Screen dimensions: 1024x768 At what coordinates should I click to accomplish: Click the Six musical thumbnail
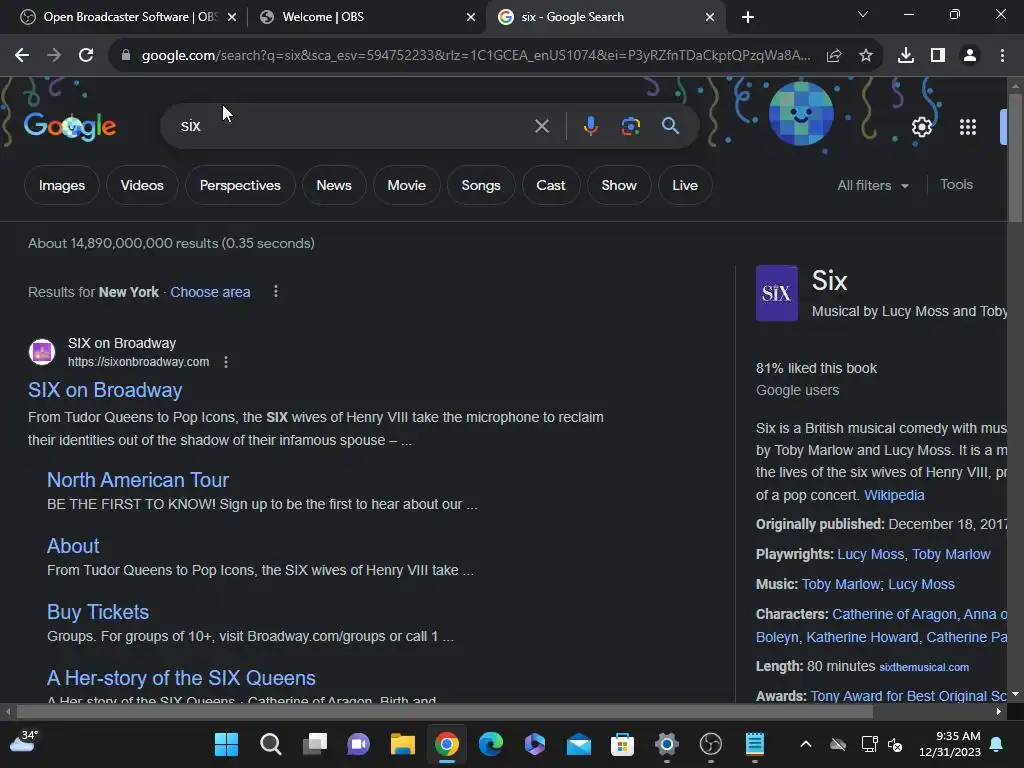[776, 293]
